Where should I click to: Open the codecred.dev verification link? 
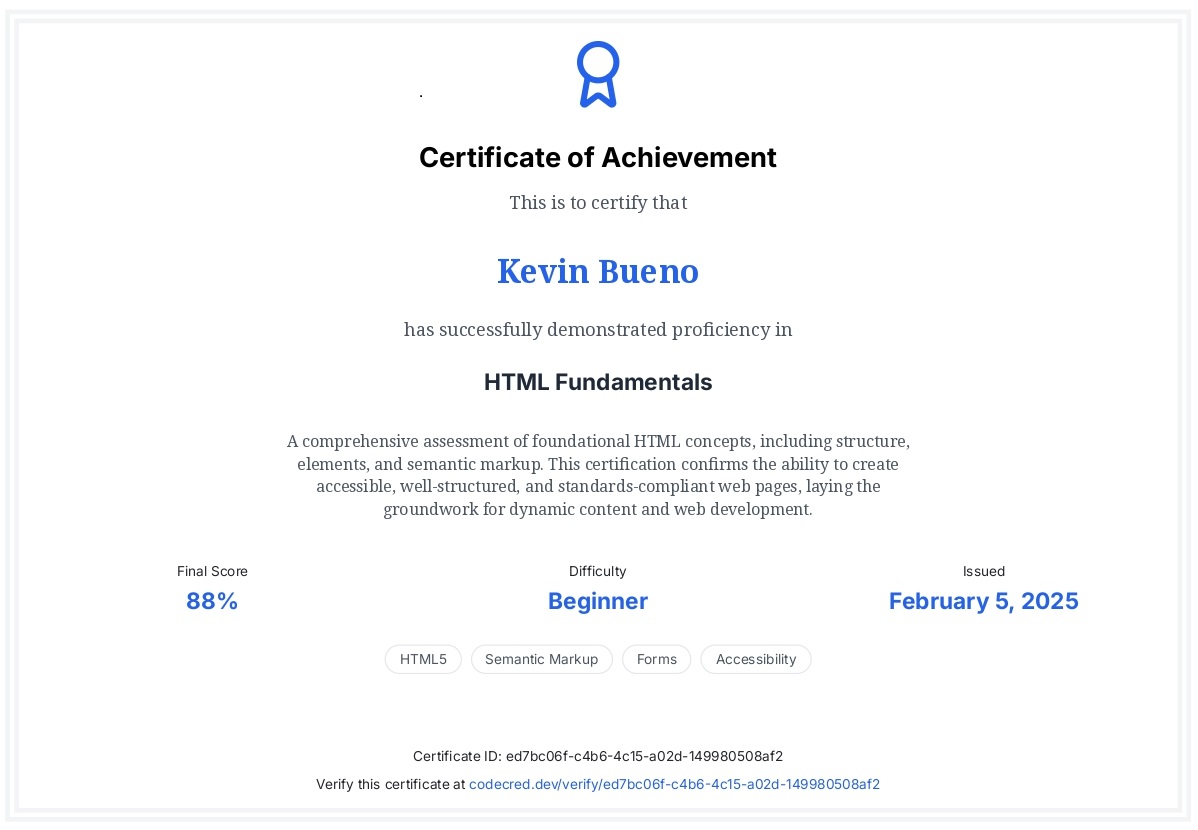click(674, 785)
